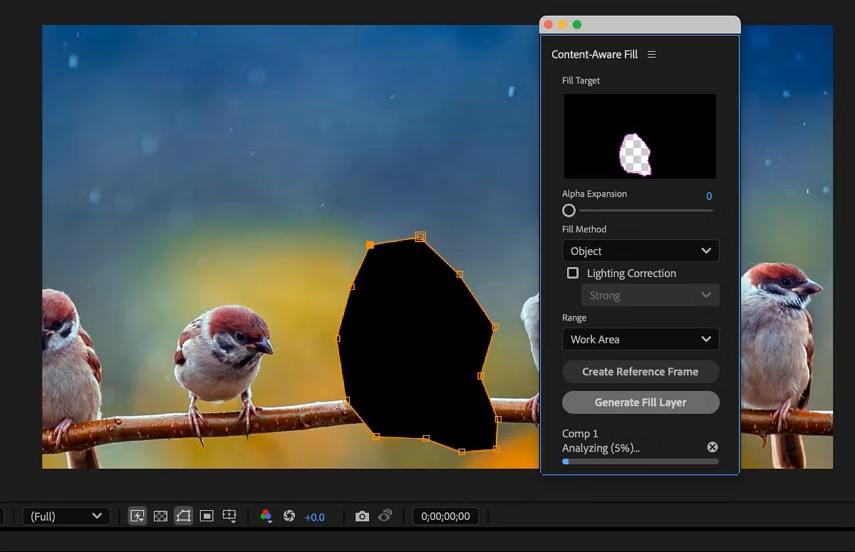Close the Content-Aware Fill window red button
Image resolution: width=855 pixels, height=552 pixels.
point(549,25)
